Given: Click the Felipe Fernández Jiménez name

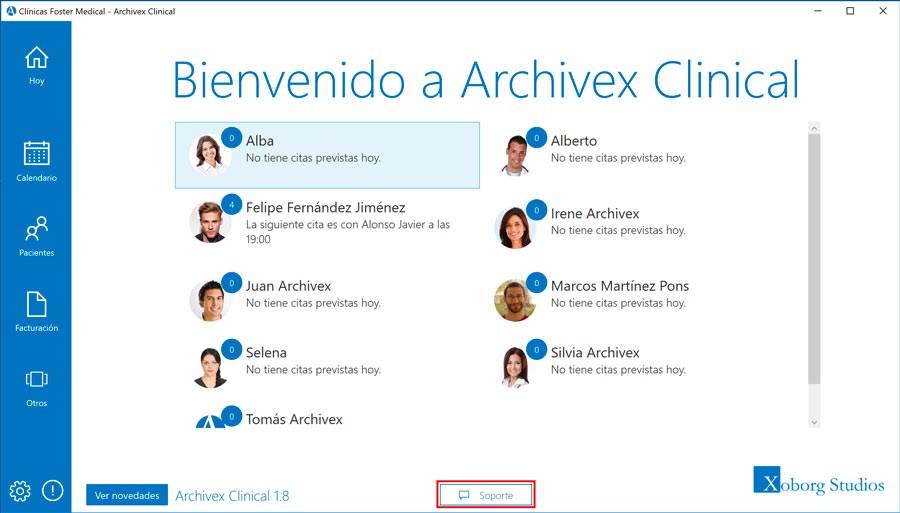Looking at the screenshot, I should (x=325, y=208).
